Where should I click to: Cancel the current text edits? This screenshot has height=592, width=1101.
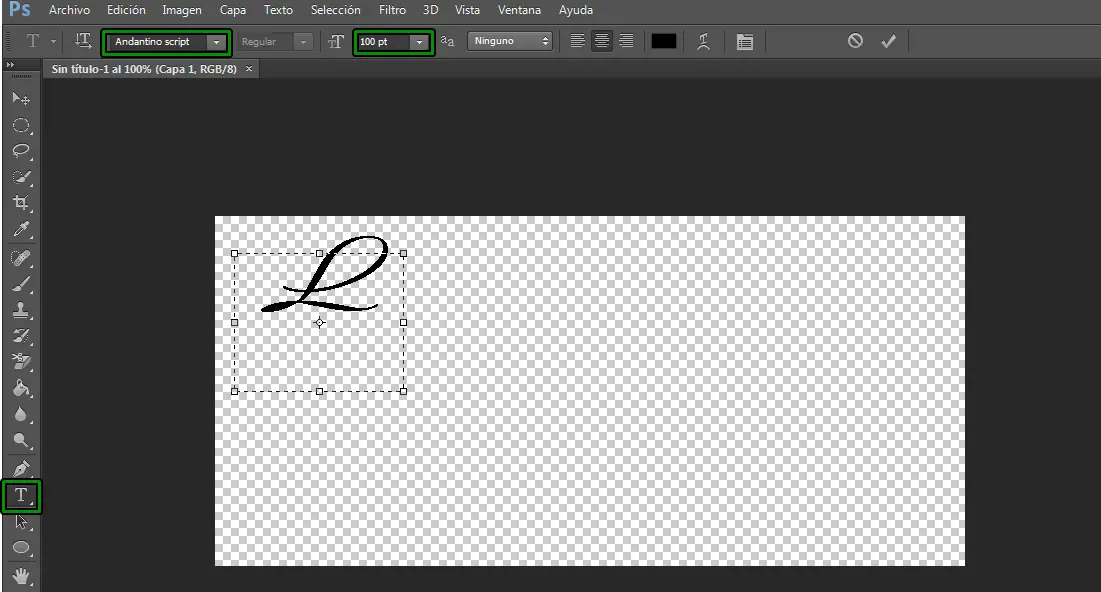coord(855,41)
